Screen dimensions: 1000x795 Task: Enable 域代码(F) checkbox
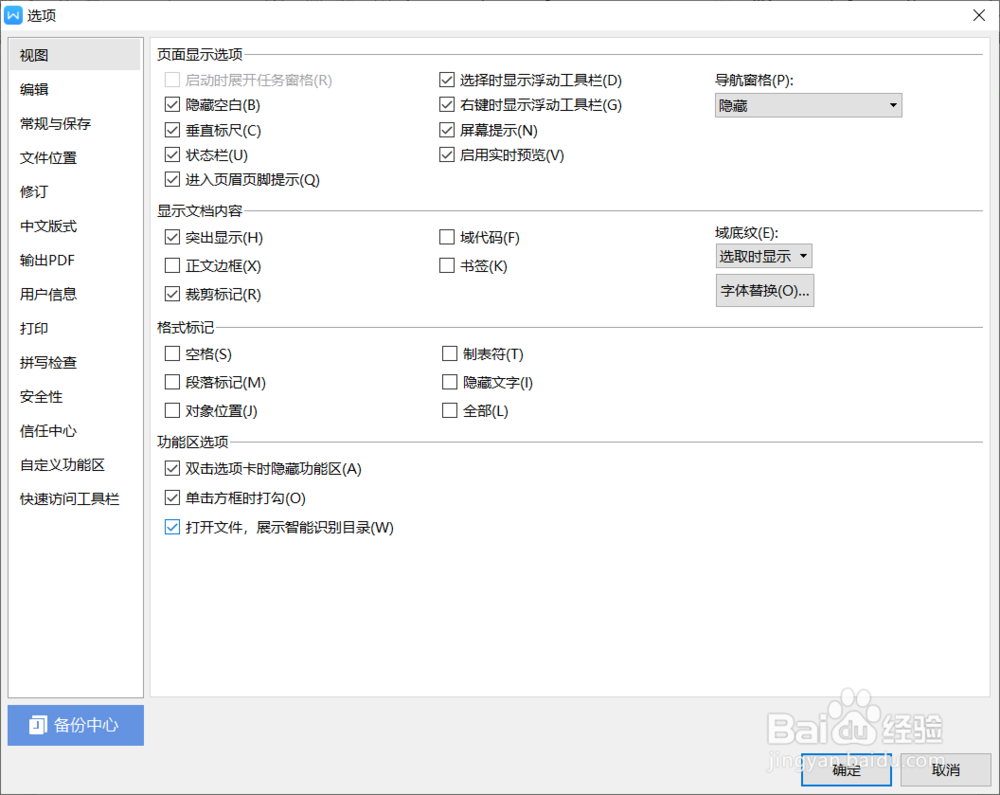(x=447, y=237)
